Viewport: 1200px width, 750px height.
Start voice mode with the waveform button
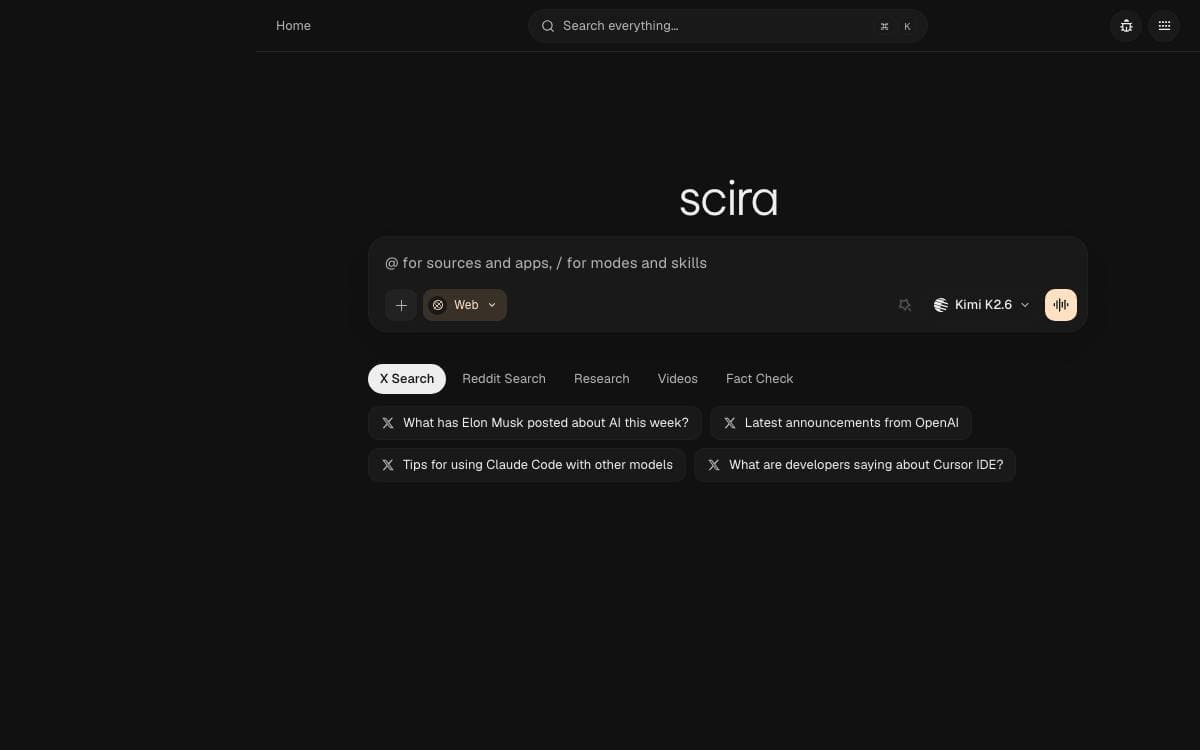tap(1061, 305)
